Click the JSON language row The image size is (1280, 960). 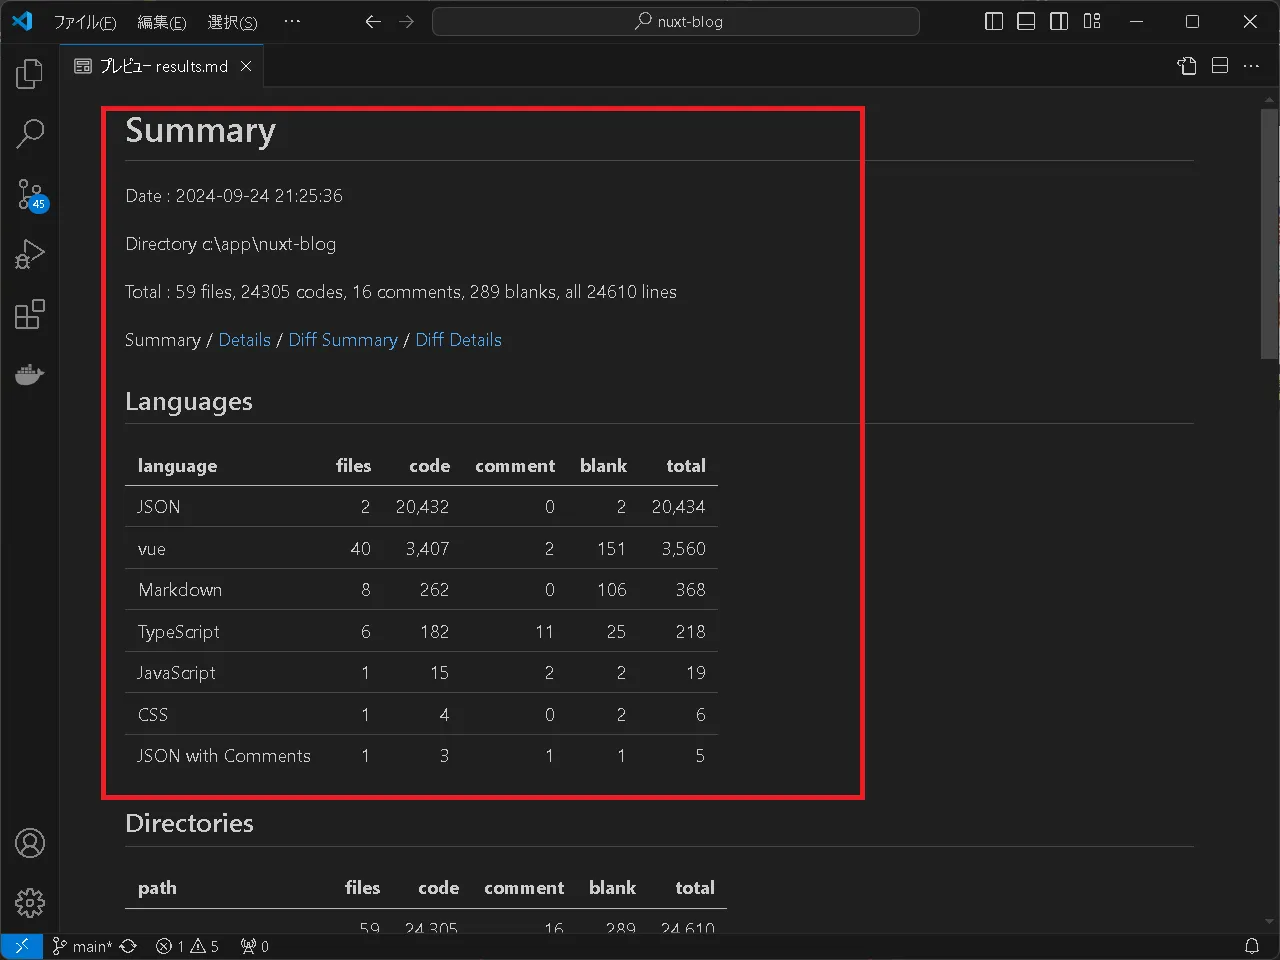[421, 507]
